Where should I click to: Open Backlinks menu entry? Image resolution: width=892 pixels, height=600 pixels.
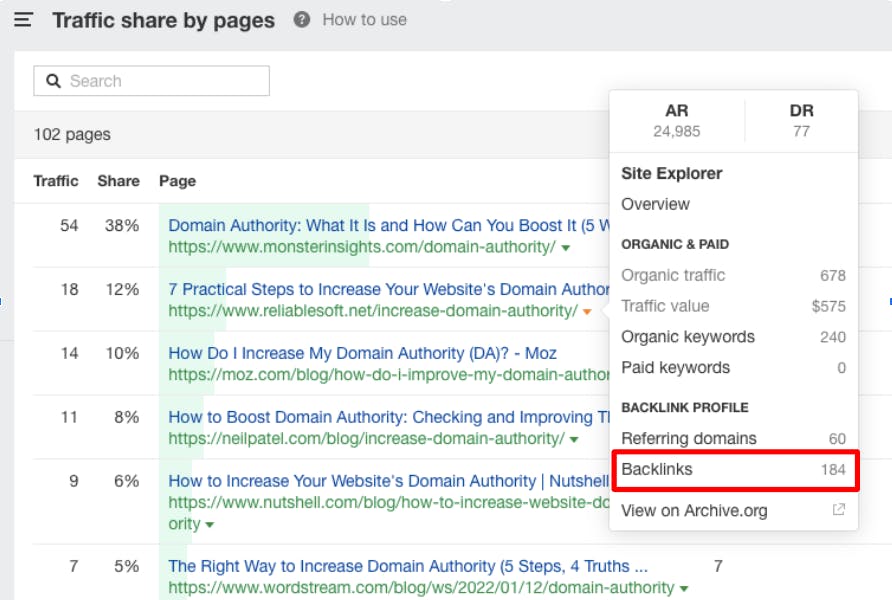(734, 470)
